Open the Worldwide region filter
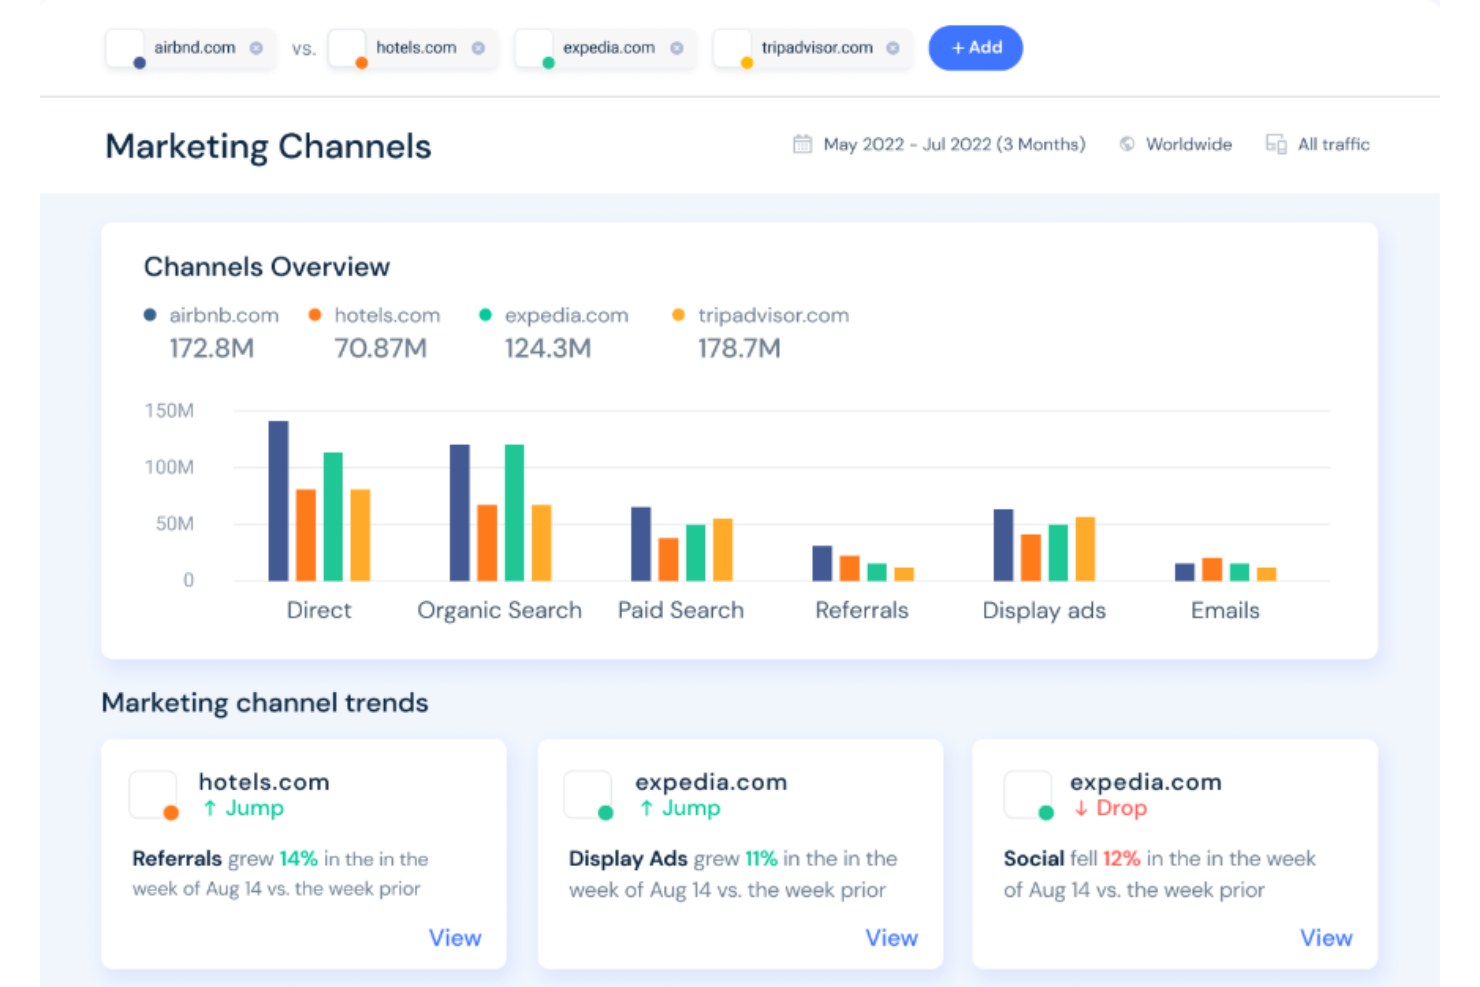 1189,144
